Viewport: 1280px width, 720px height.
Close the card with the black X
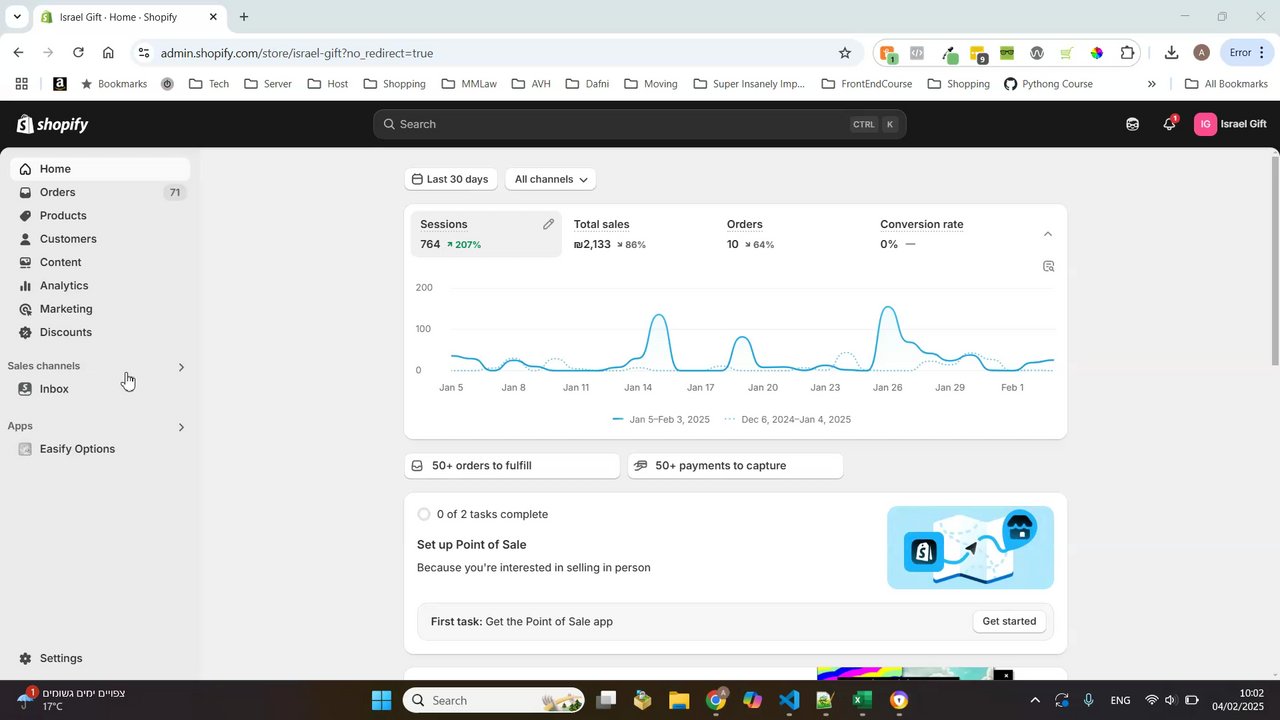click(x=1004, y=675)
